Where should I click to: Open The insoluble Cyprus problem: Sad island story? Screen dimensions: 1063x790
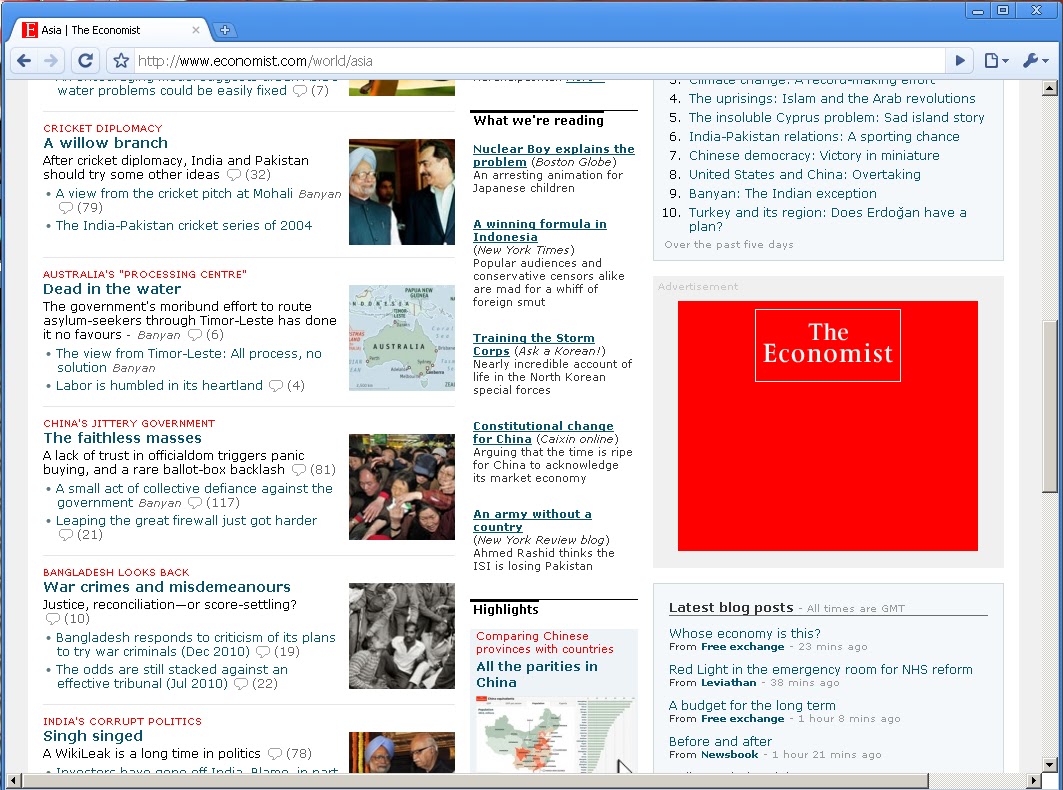837,117
